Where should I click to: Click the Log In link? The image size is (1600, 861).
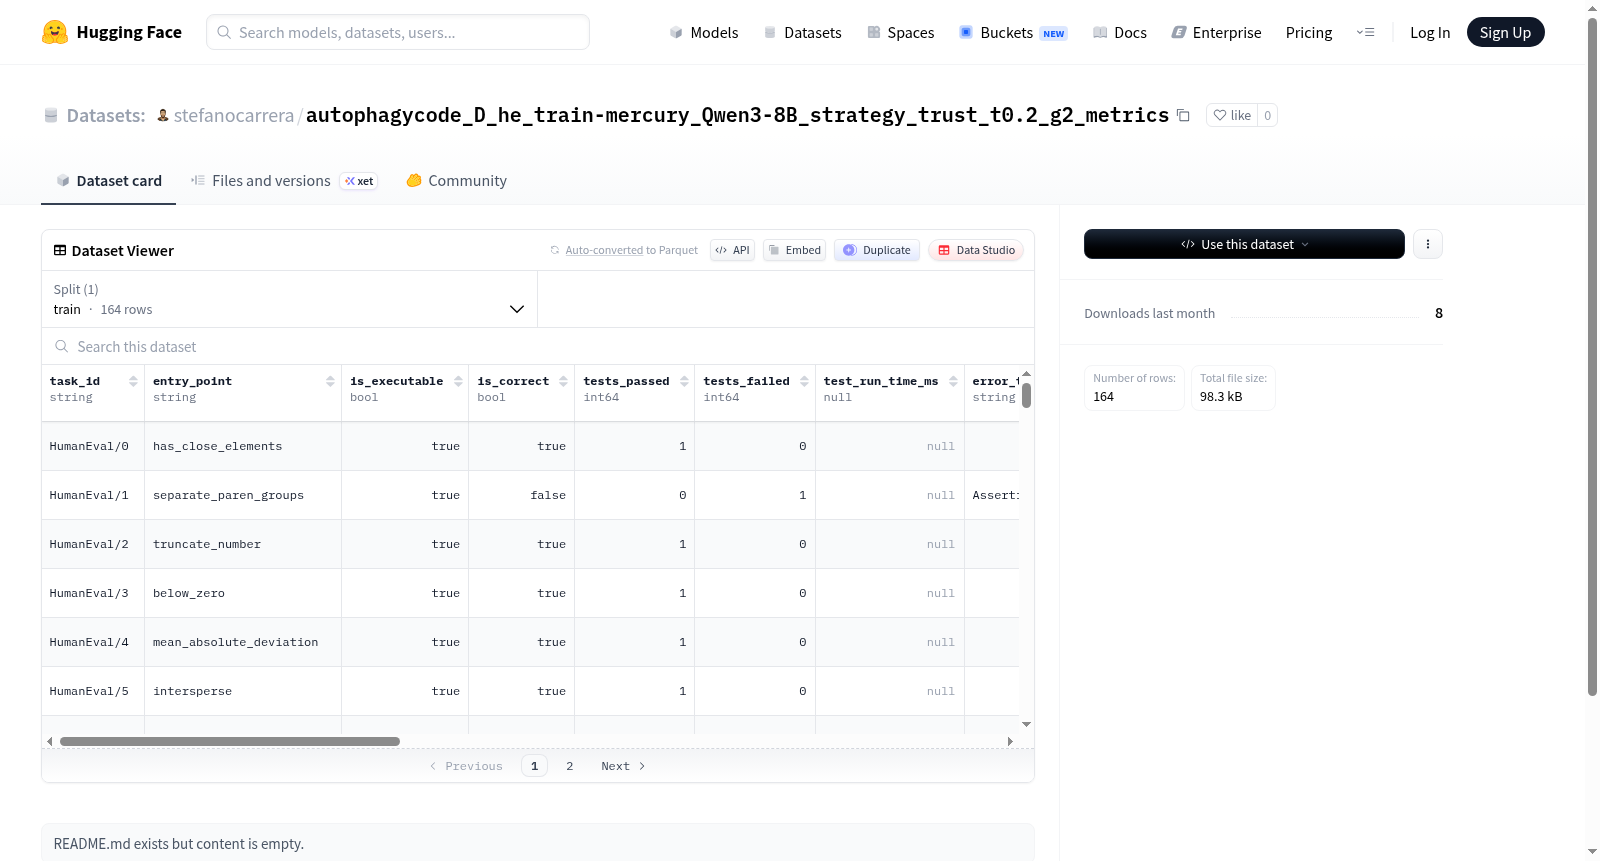[1430, 32]
